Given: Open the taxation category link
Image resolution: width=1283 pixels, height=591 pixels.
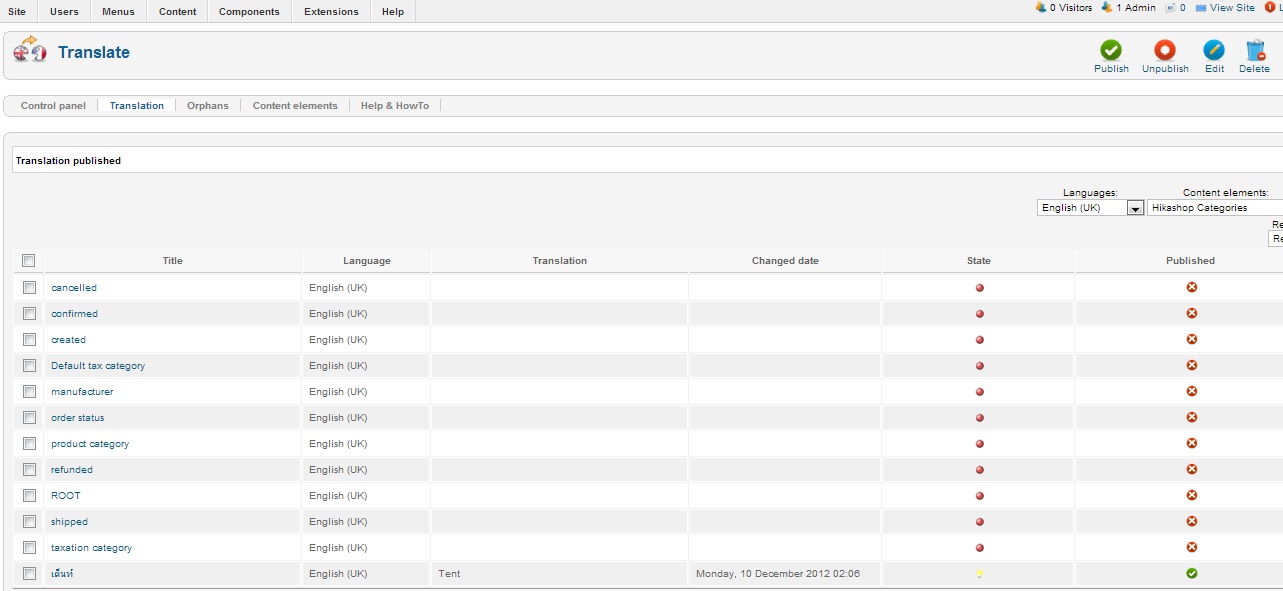Looking at the screenshot, I should point(91,548).
